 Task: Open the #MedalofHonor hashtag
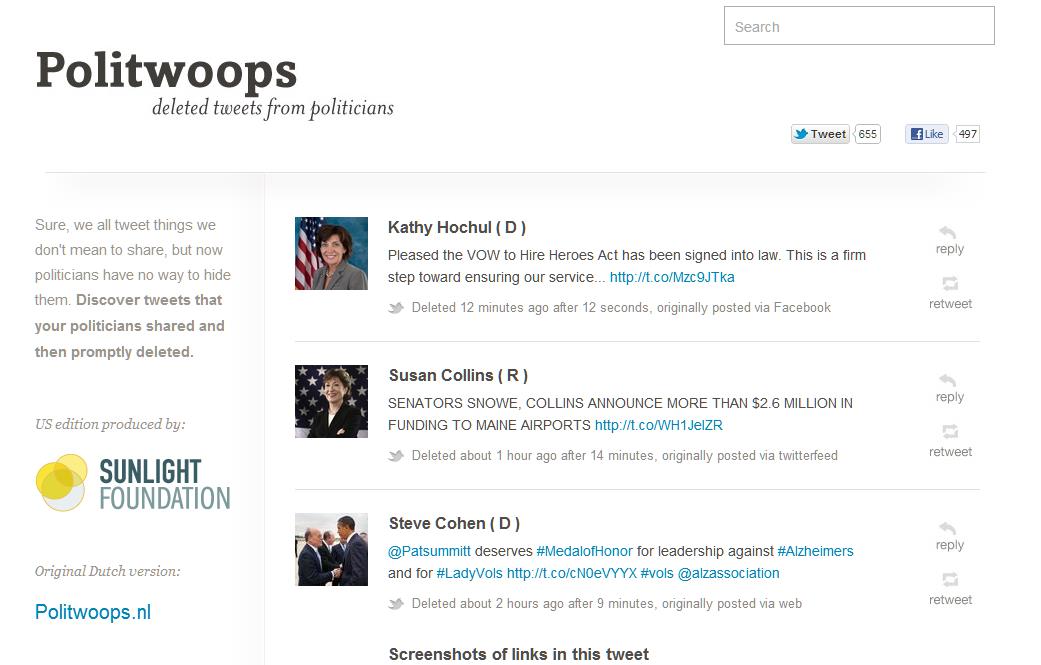(584, 551)
